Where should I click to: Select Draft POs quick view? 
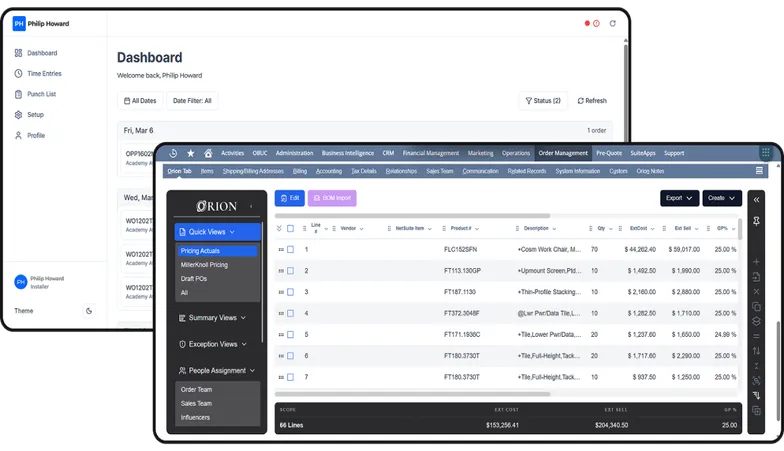pyautogui.click(x=194, y=278)
